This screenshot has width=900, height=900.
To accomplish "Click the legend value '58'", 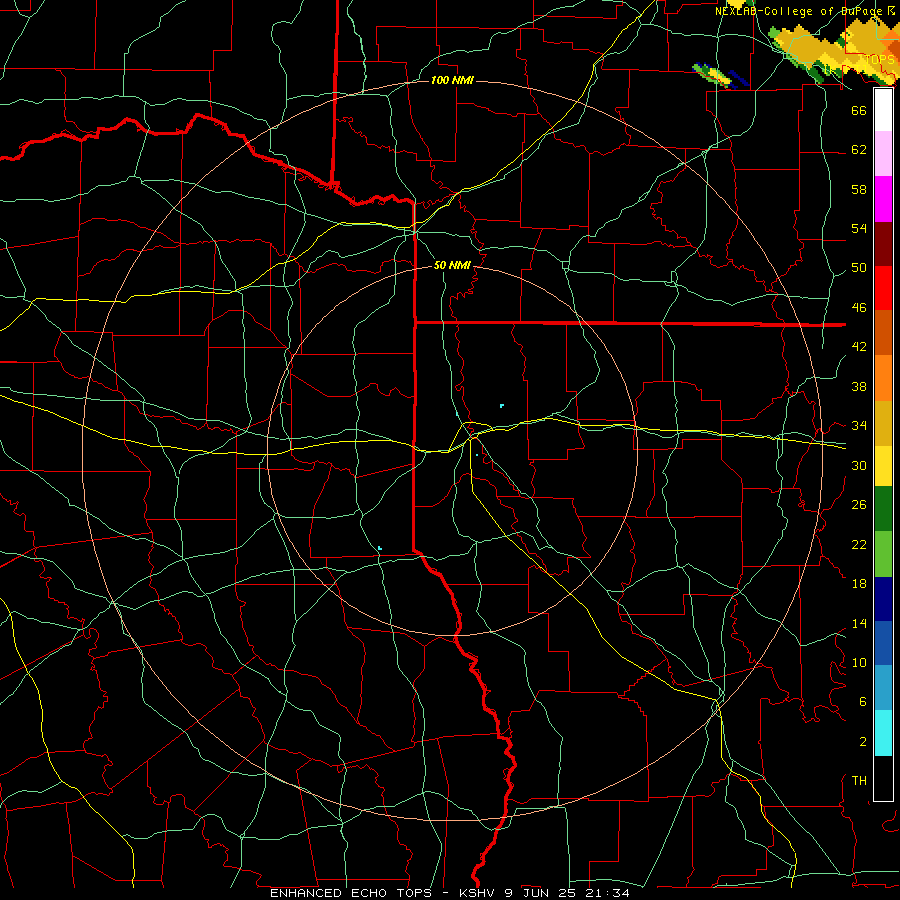I will point(859,189).
